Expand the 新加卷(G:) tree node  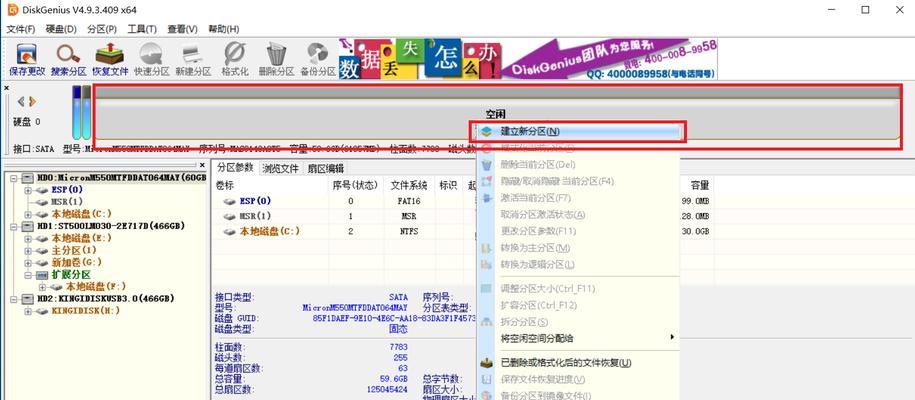click(28, 262)
